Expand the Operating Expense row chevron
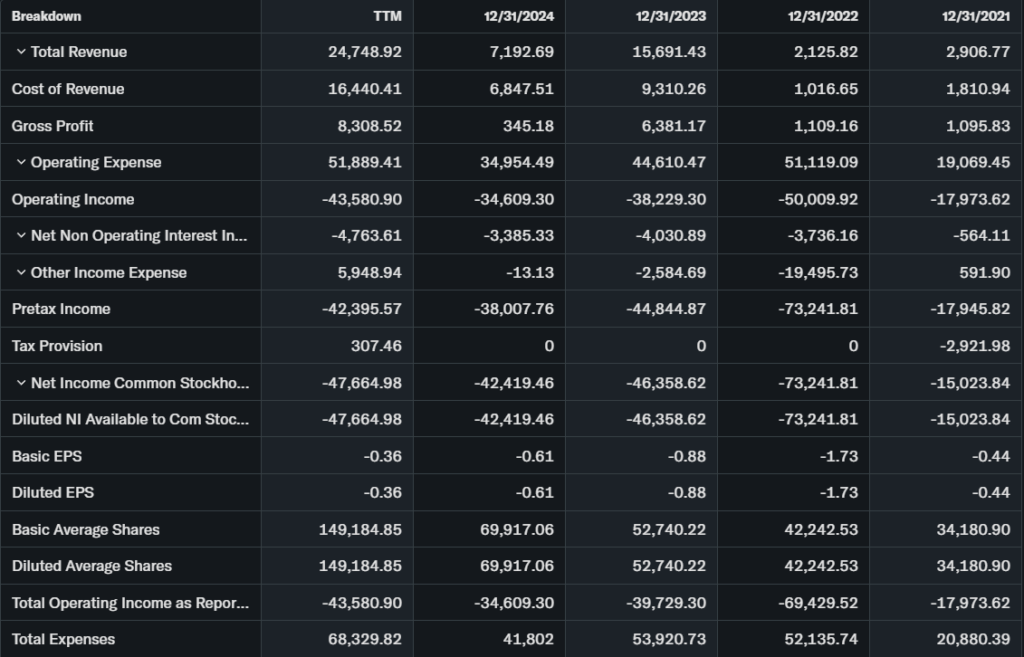Image resolution: width=1024 pixels, height=657 pixels. (21, 163)
